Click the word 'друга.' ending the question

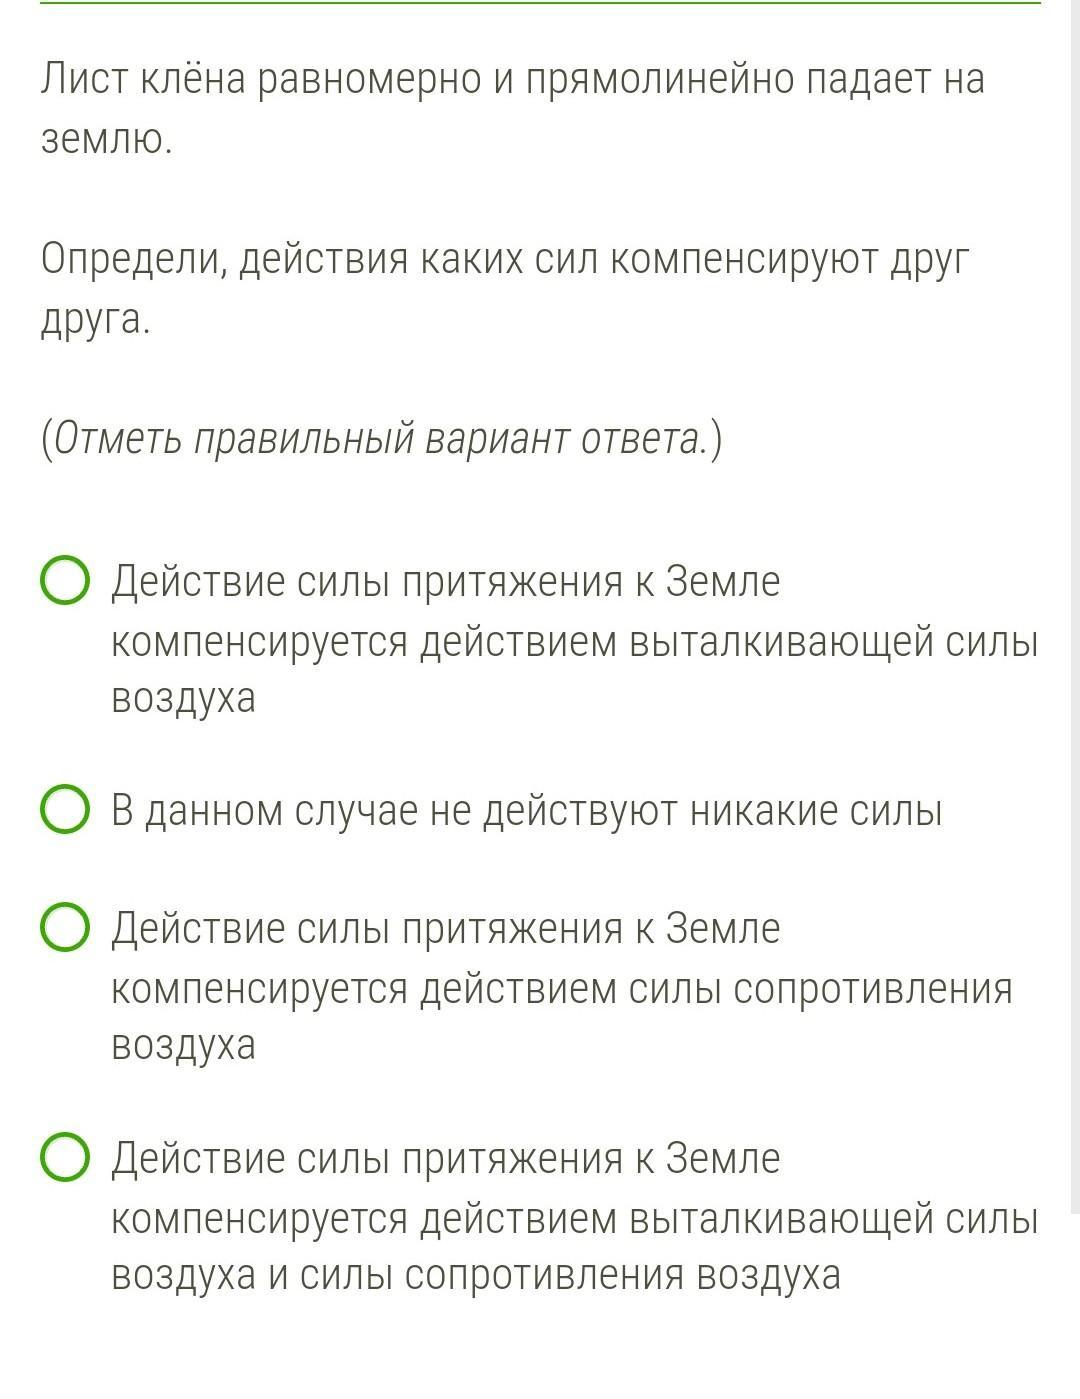[x=95, y=321]
